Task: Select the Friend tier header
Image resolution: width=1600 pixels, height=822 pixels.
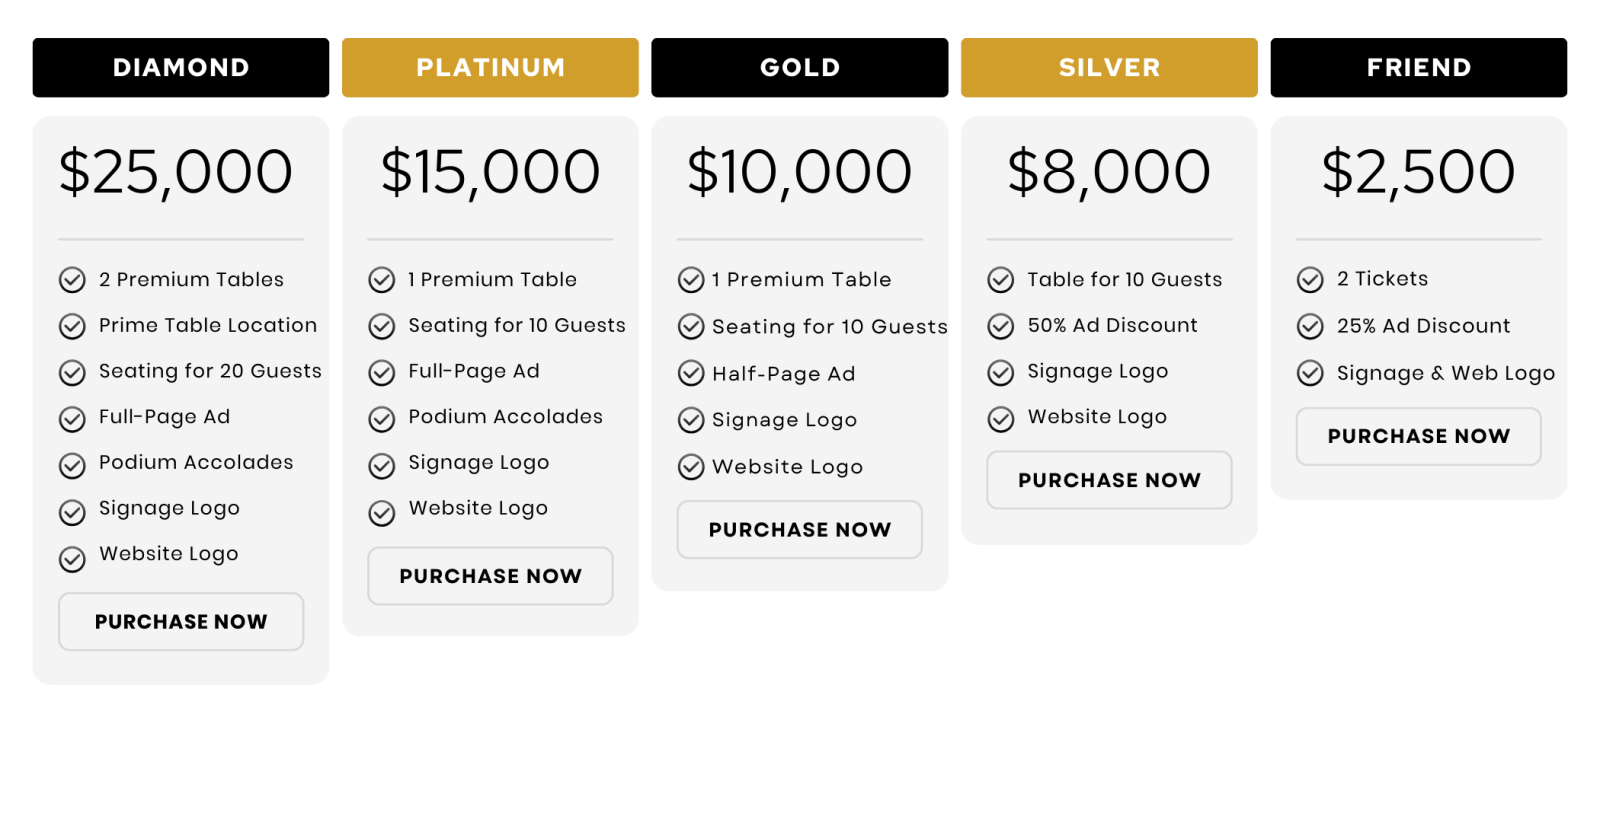Action: tap(1419, 68)
